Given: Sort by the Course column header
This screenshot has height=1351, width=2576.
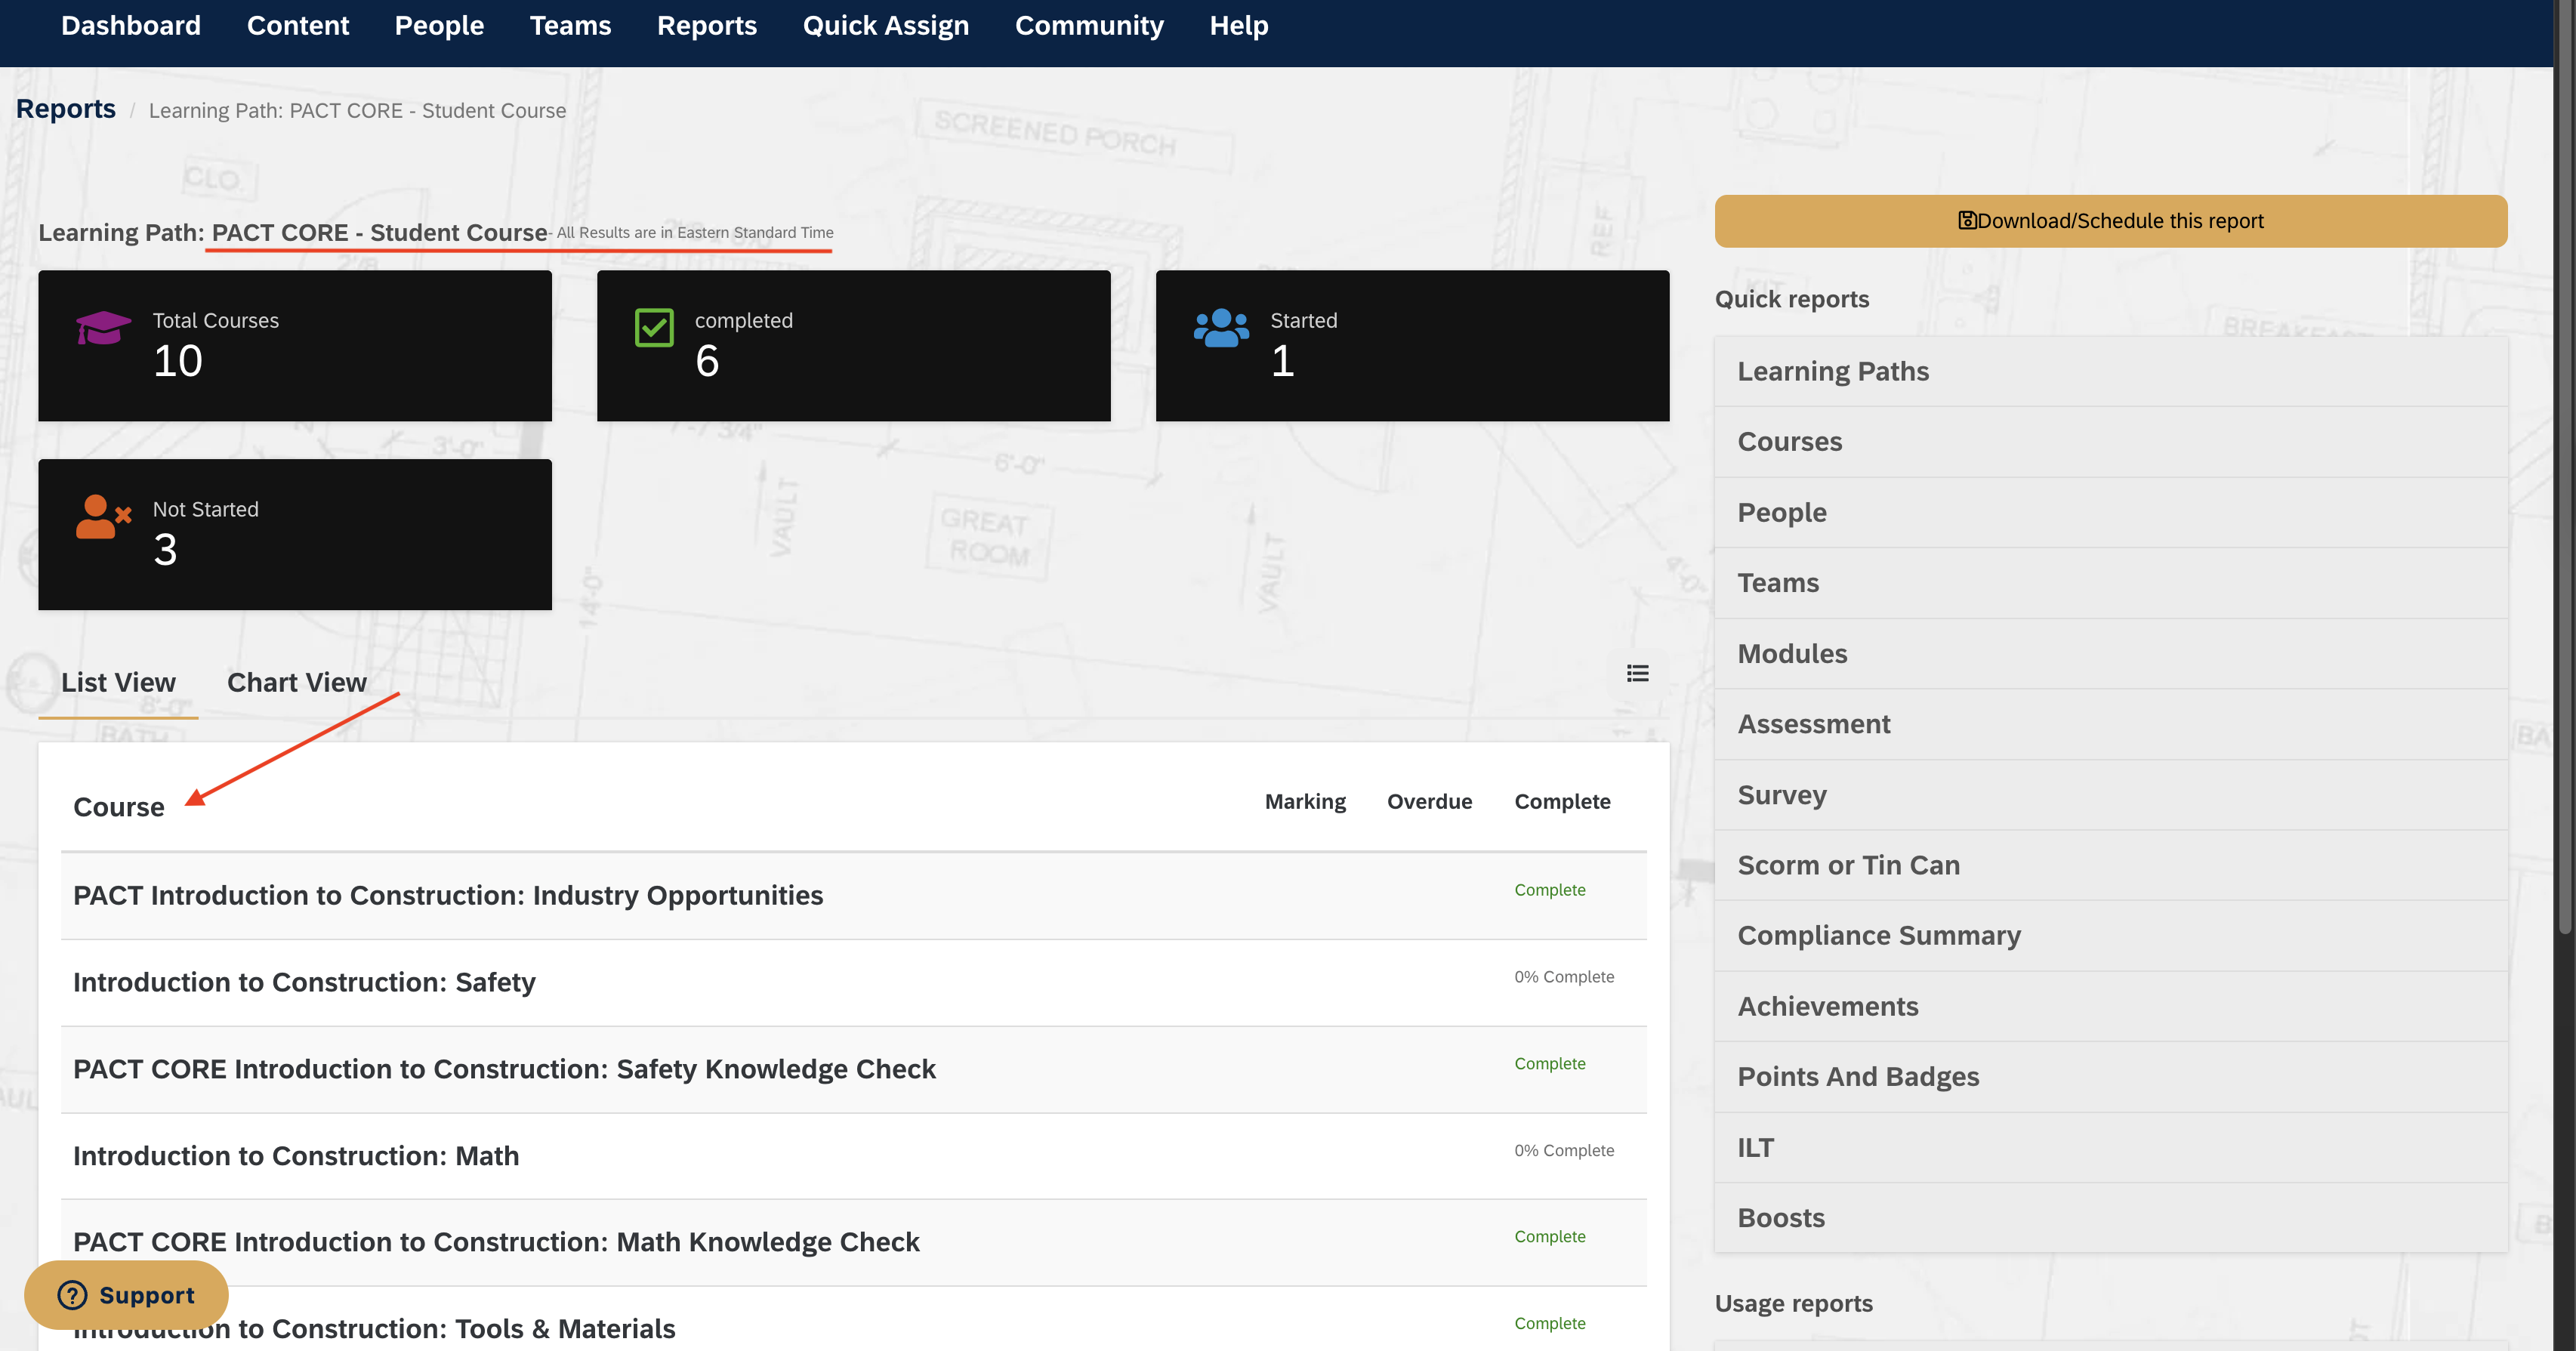Looking at the screenshot, I should tap(118, 807).
